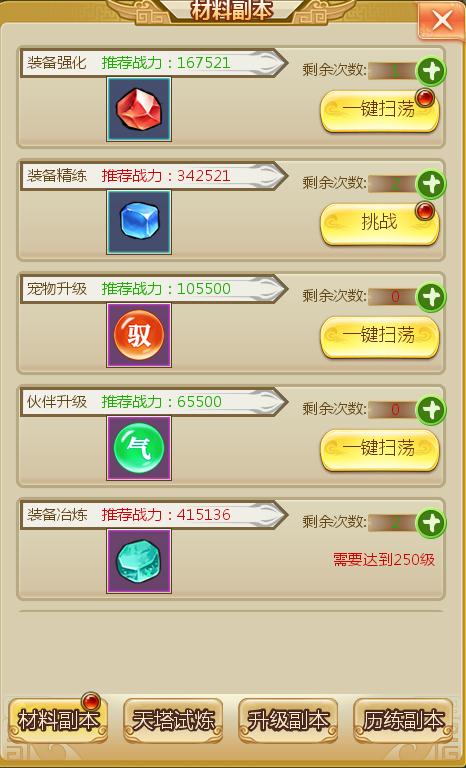Add attempts with 装备冶炼 plus icon
Screen dimensions: 466x768
431,524
